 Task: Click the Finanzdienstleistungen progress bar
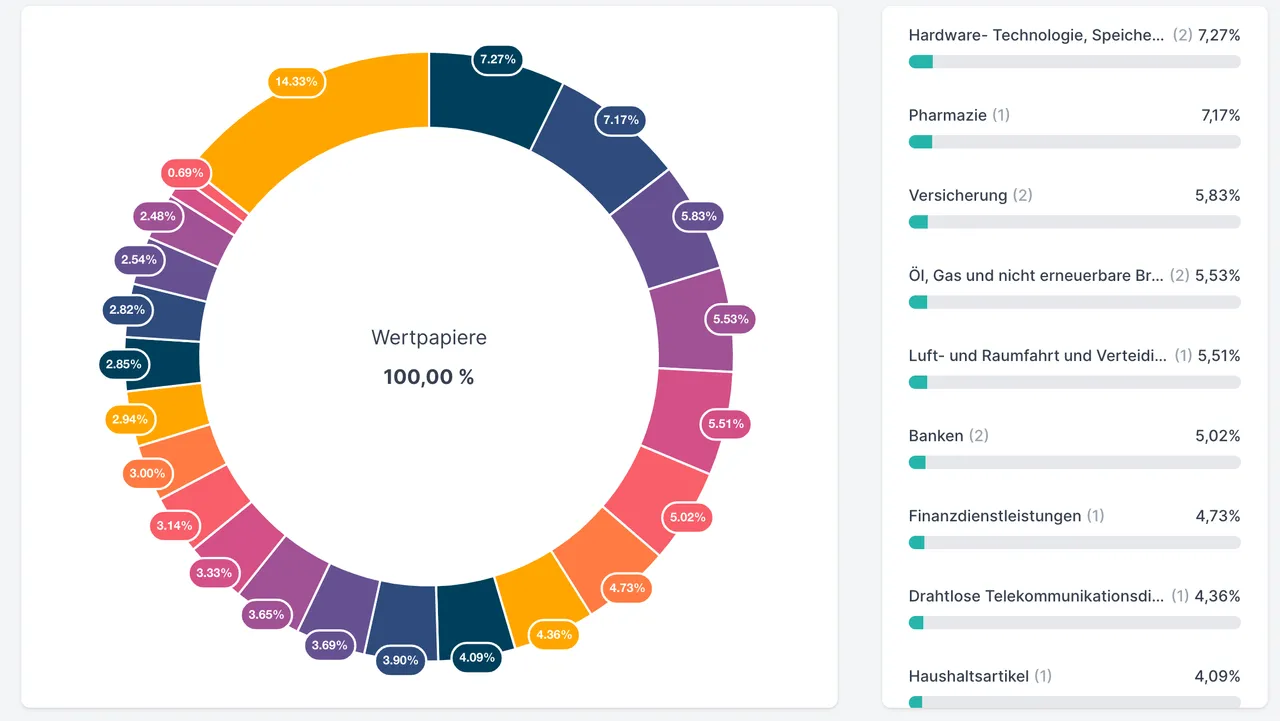(1074, 542)
